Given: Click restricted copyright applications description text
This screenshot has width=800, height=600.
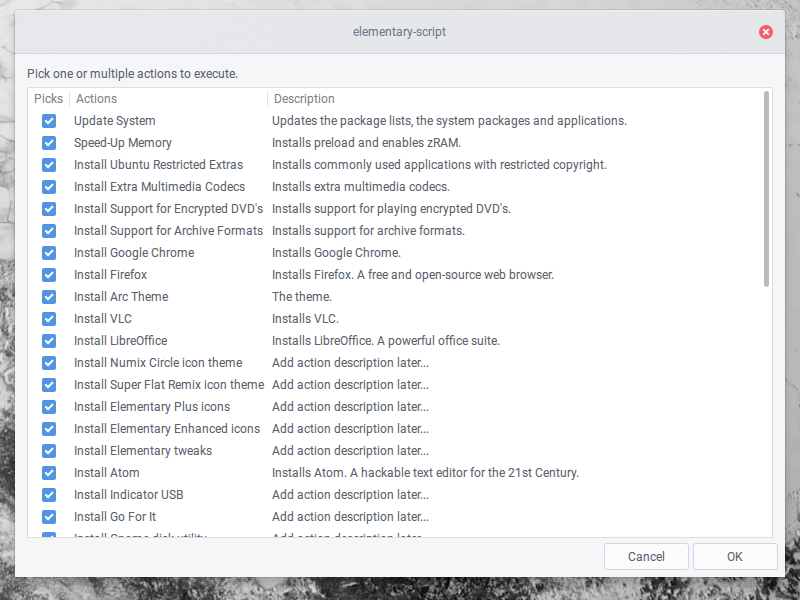Looking at the screenshot, I should point(439,165).
